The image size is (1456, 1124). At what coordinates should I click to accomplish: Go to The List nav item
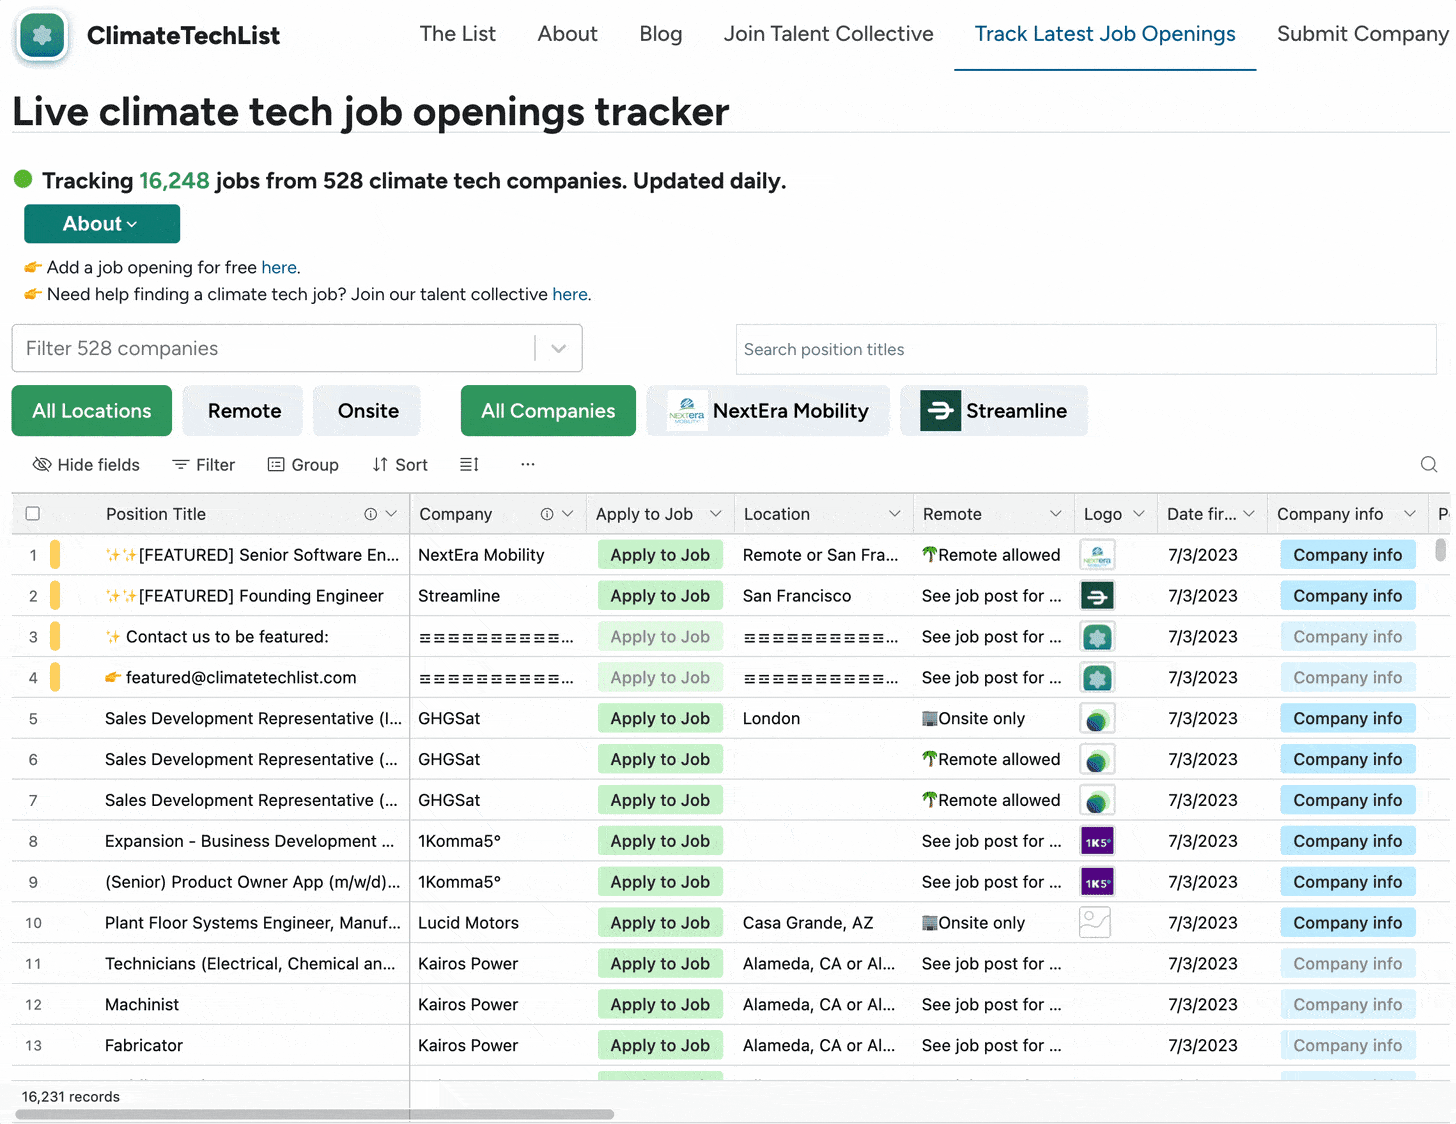click(458, 34)
